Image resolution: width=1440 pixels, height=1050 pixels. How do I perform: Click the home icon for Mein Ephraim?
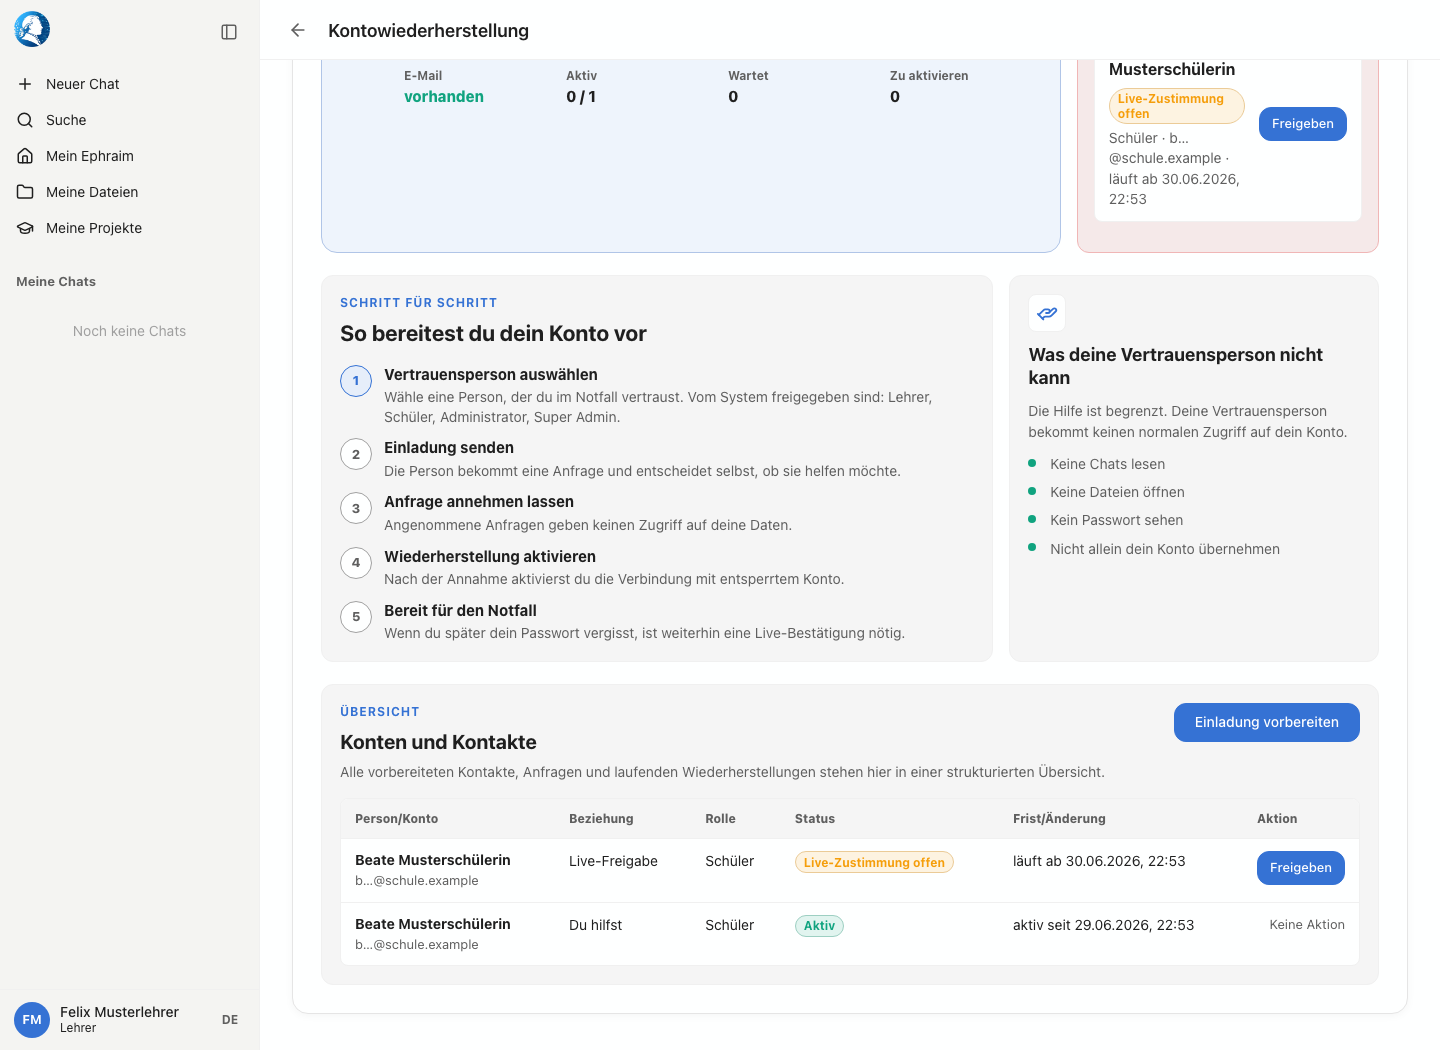(25, 156)
